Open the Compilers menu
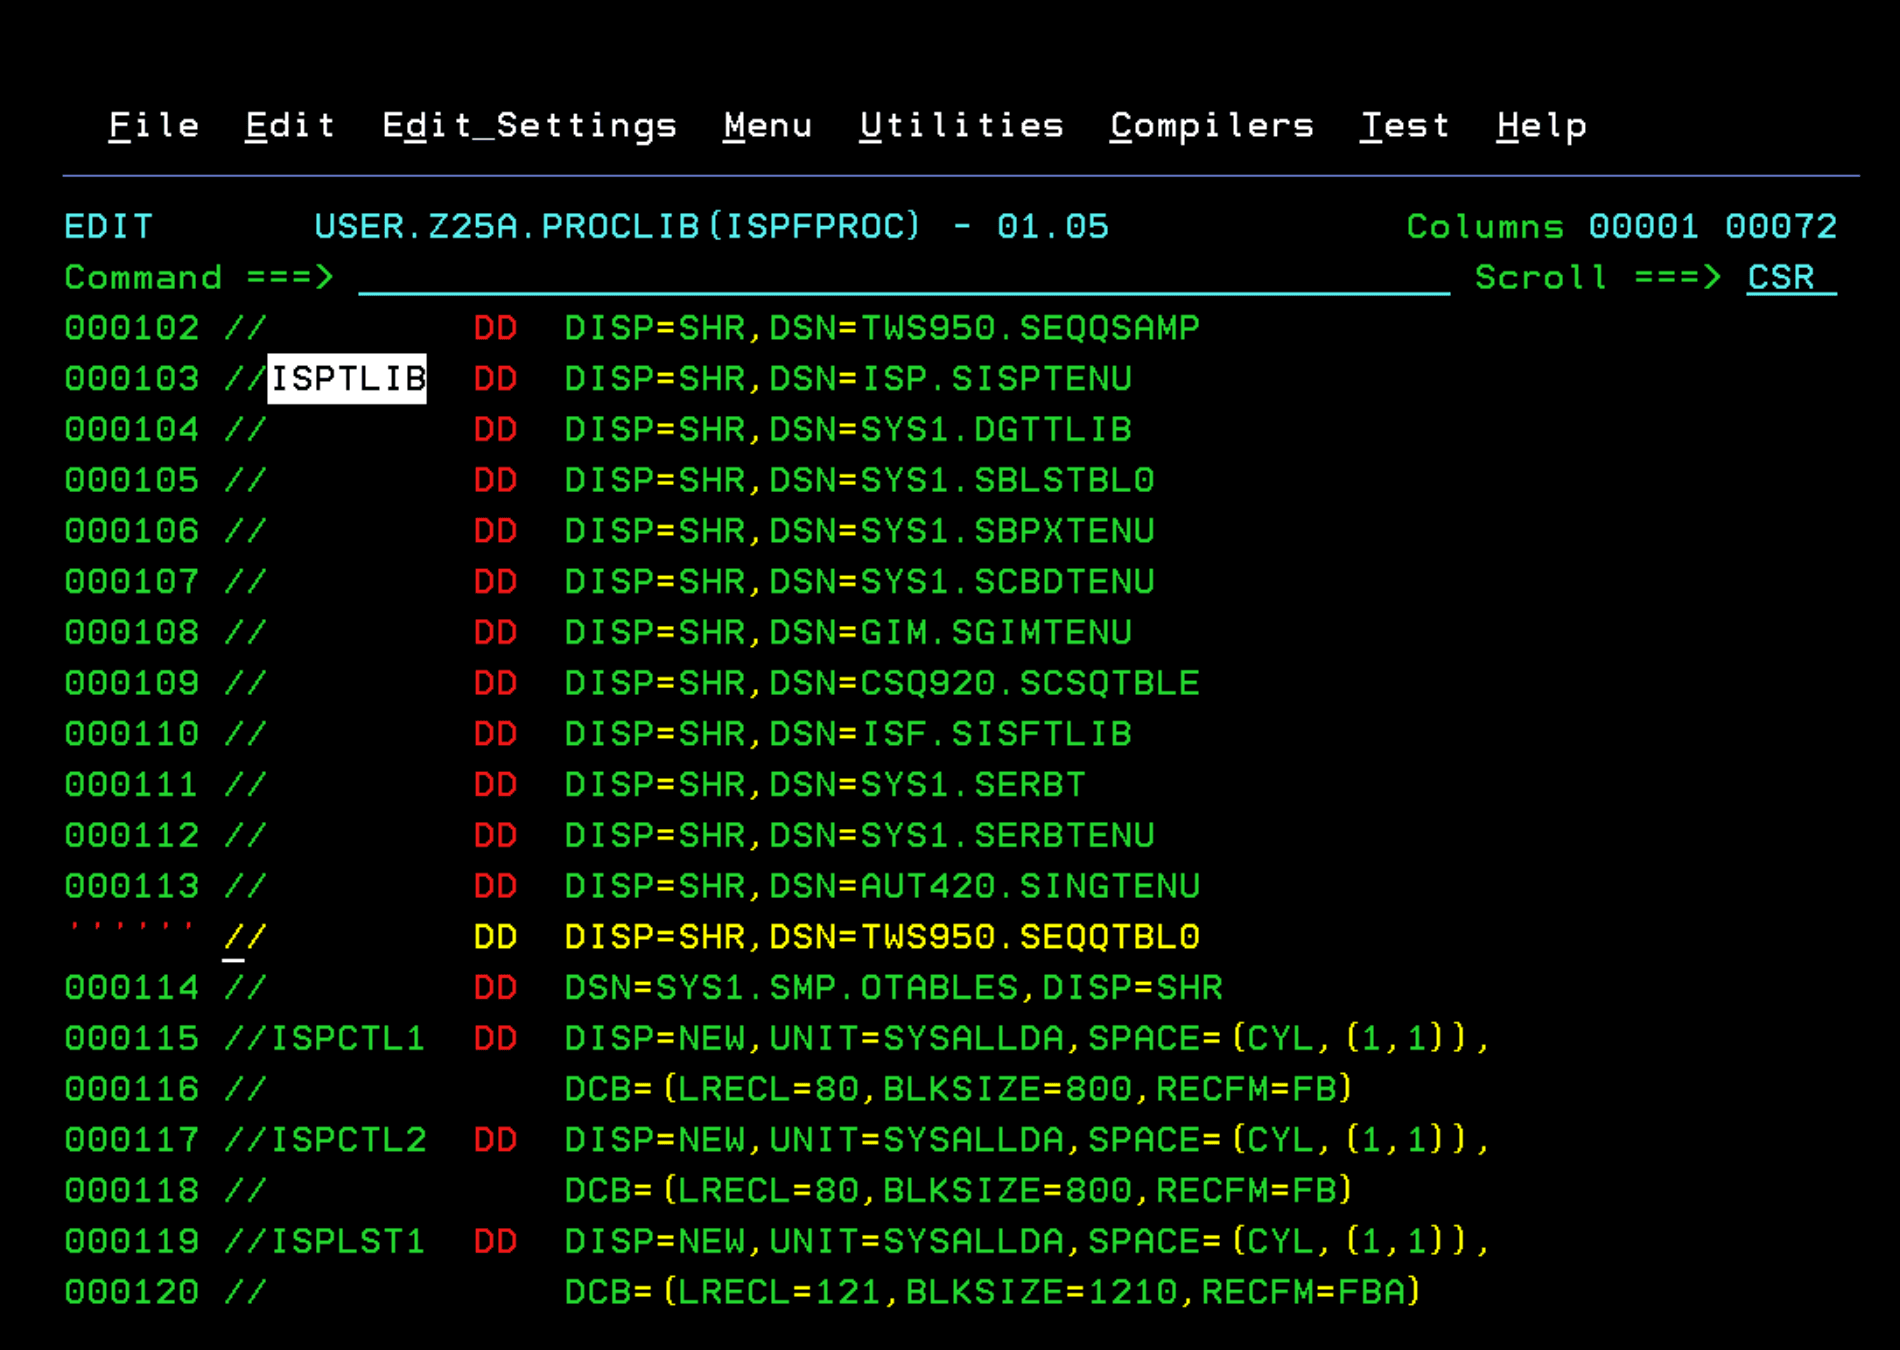The image size is (1900, 1350). (1211, 126)
